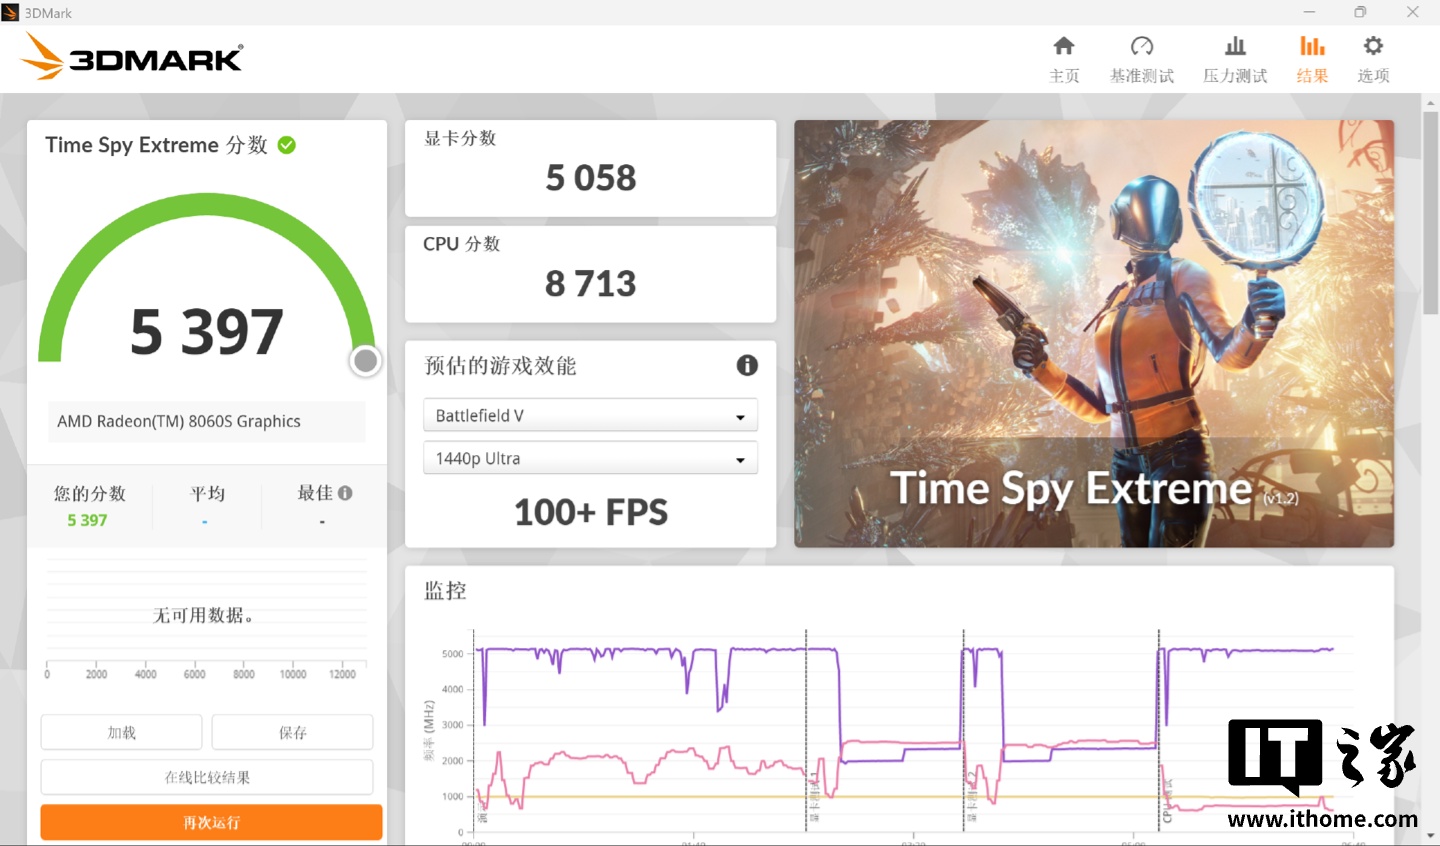Click the Time Spy Extreme artwork thumbnail
This screenshot has width=1440, height=846.
(1094, 334)
